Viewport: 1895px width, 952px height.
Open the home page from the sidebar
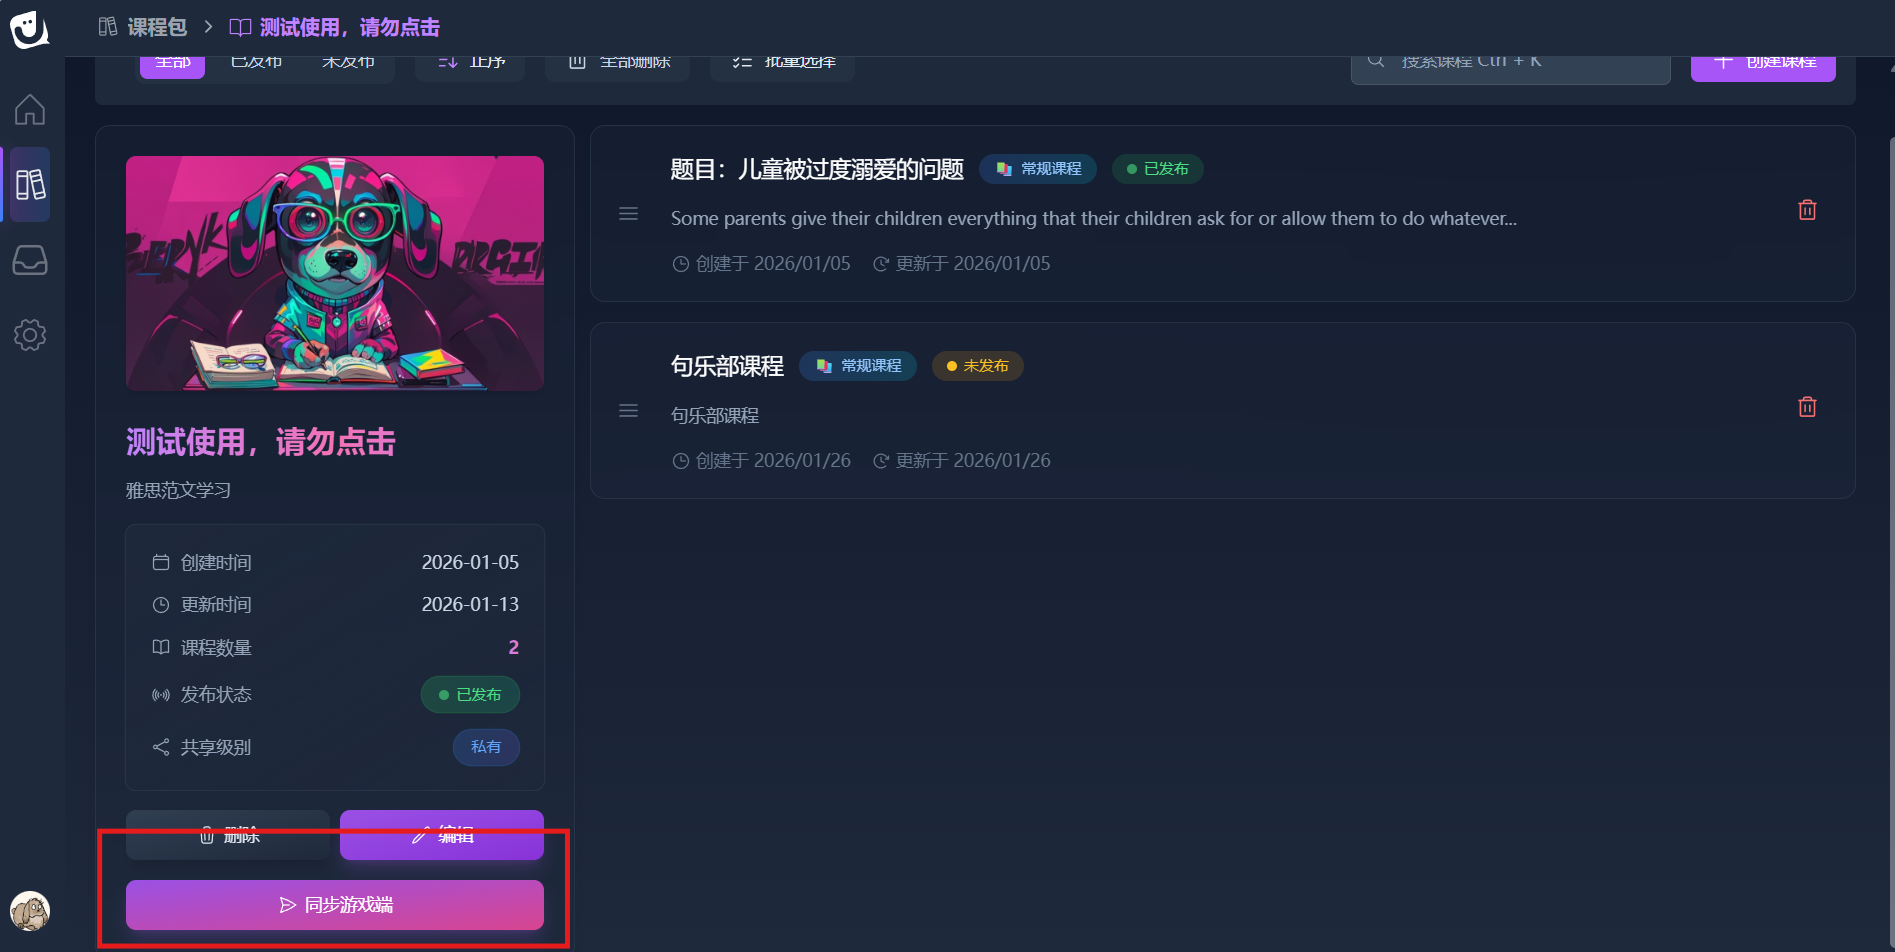pyautogui.click(x=30, y=109)
